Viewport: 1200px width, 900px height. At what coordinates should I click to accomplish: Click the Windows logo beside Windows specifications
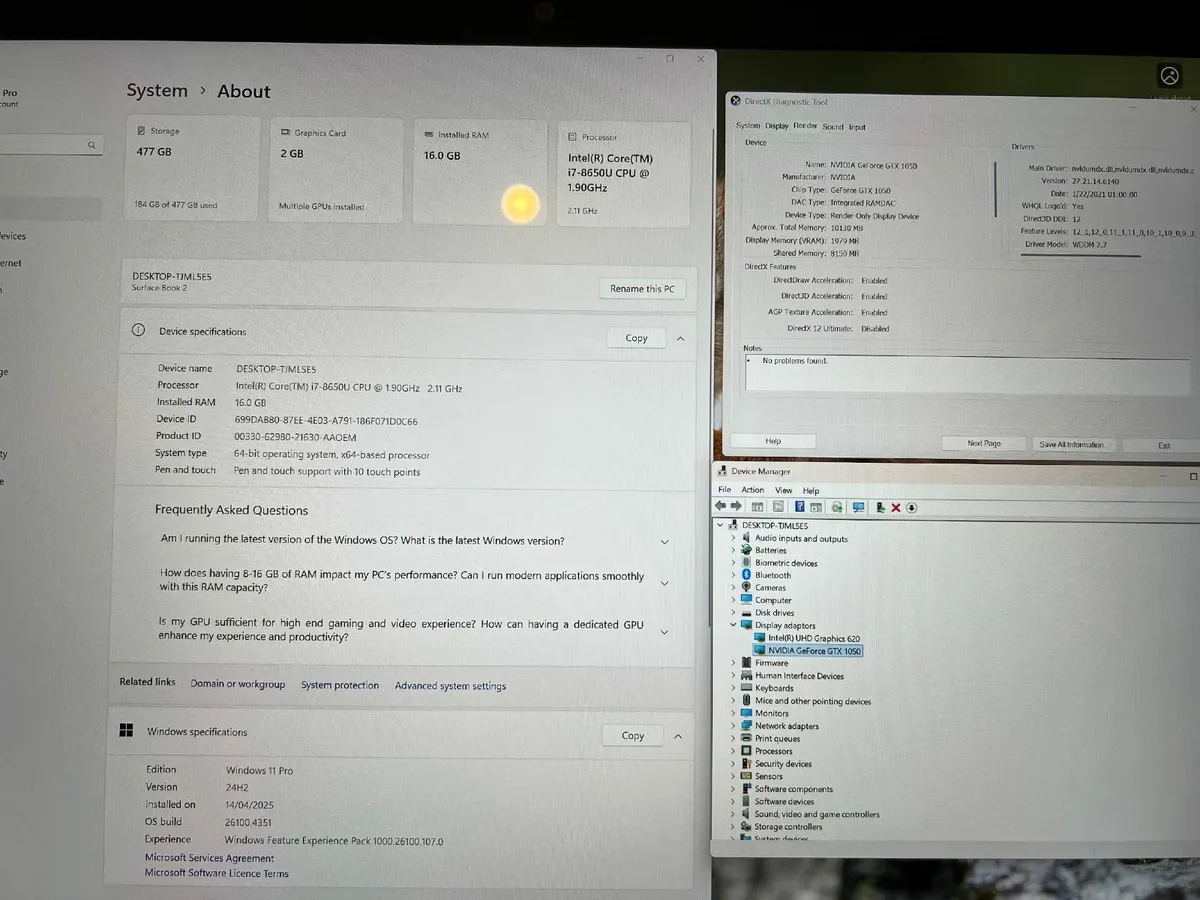[127, 731]
